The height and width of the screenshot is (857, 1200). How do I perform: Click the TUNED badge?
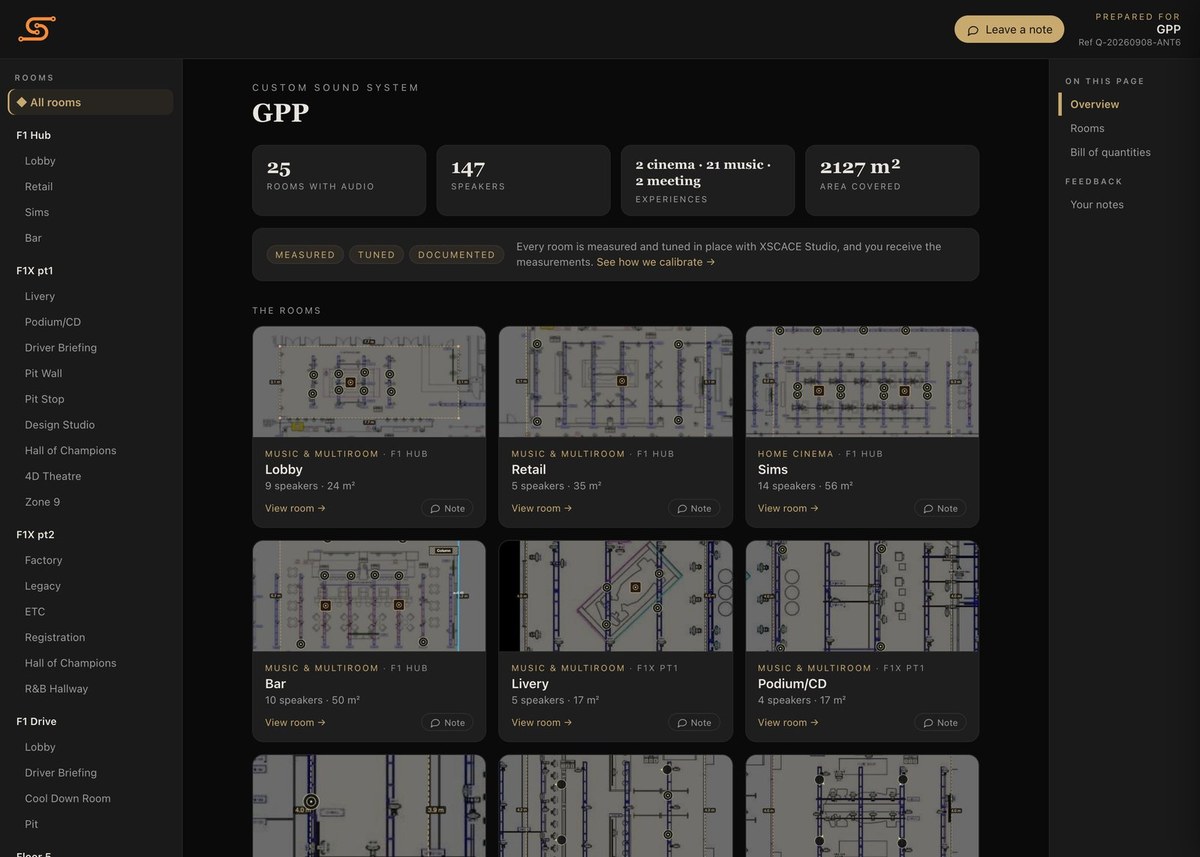[x=377, y=255]
